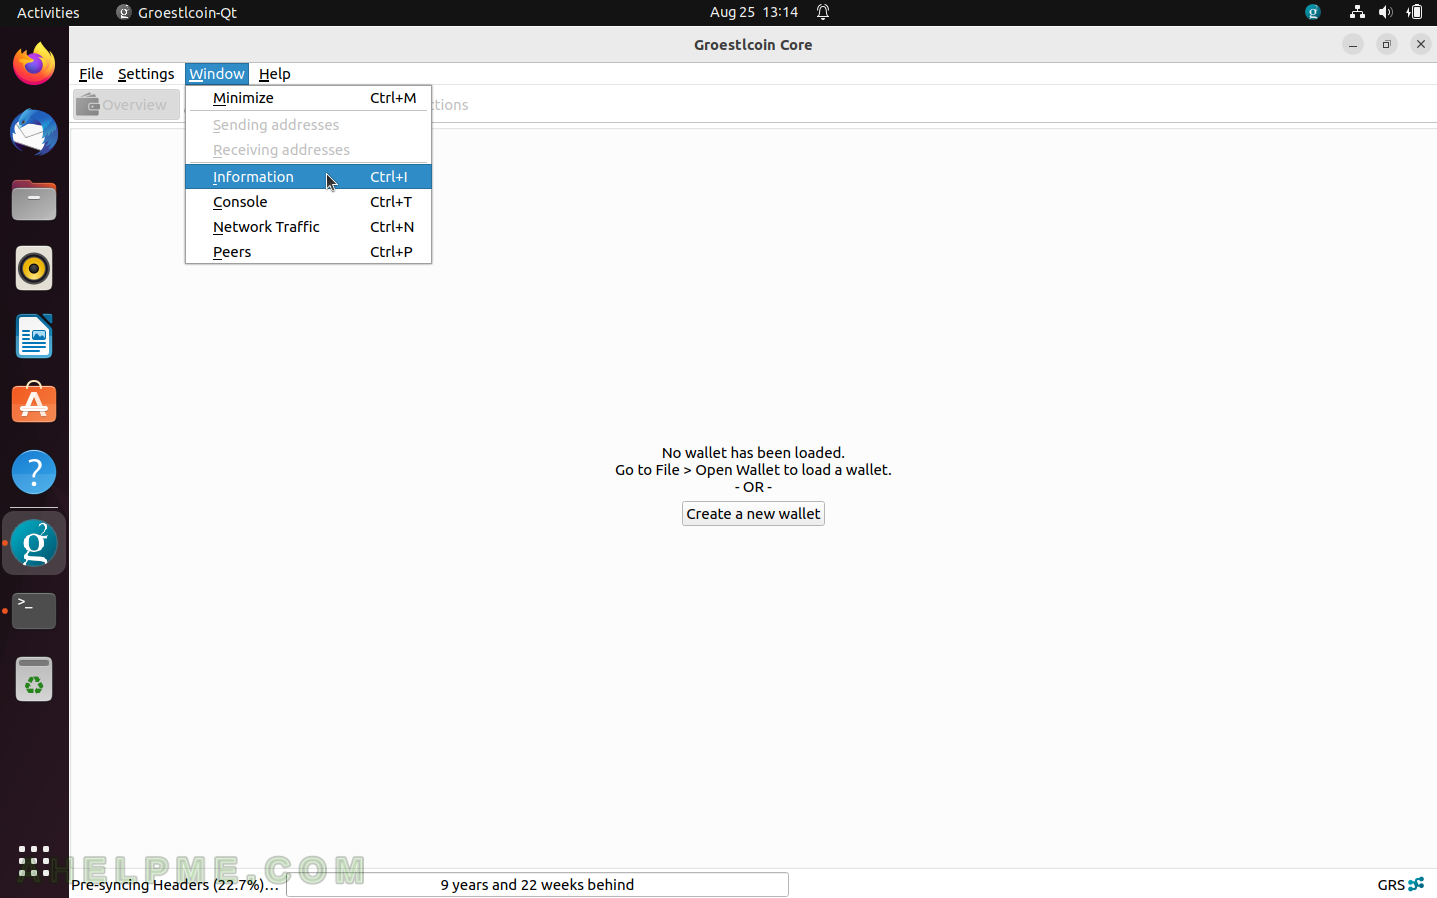Choose Minimize from Window menu
1437x898 pixels.
[x=308, y=98]
